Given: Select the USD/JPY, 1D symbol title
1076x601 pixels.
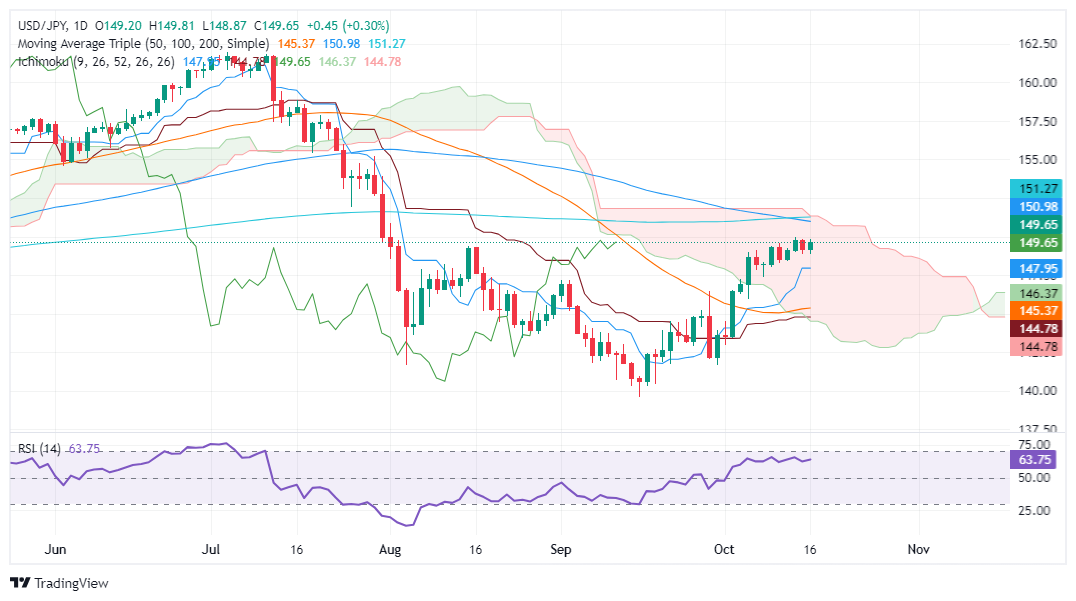Looking at the screenshot, I should click(x=53, y=26).
